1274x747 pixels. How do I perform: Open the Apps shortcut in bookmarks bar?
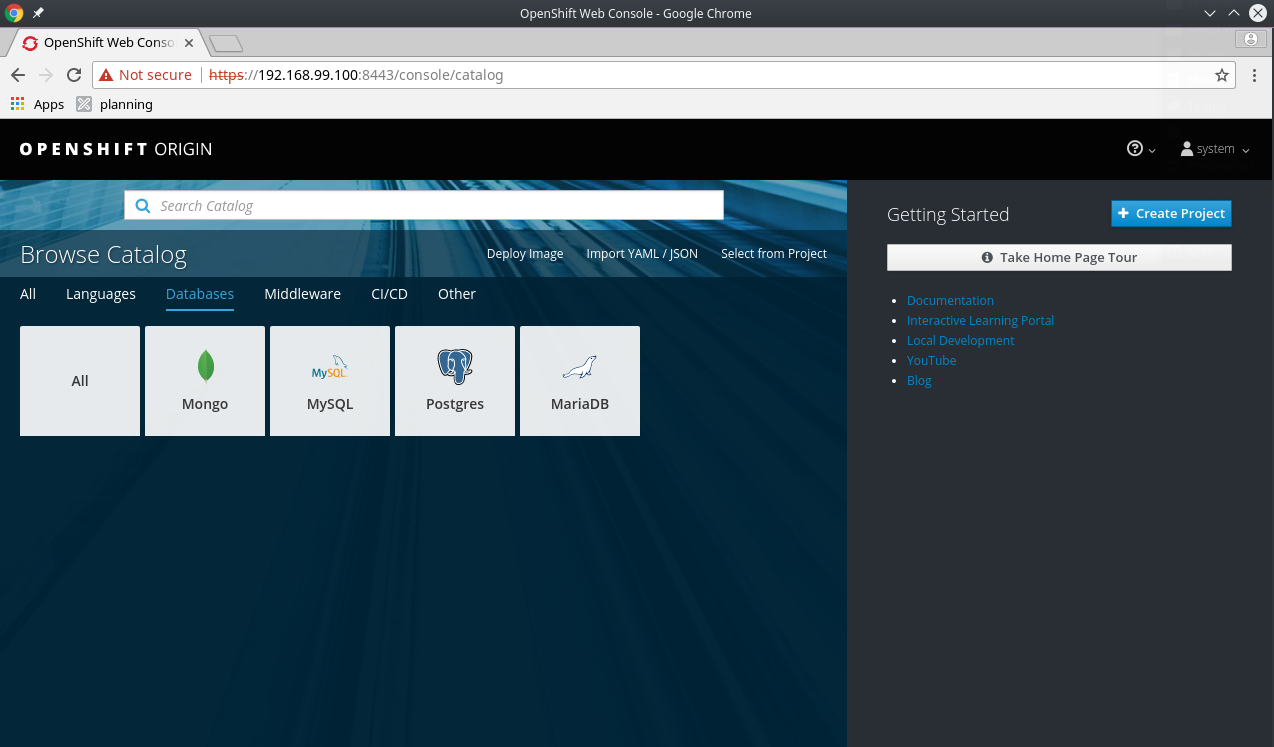tap(37, 104)
